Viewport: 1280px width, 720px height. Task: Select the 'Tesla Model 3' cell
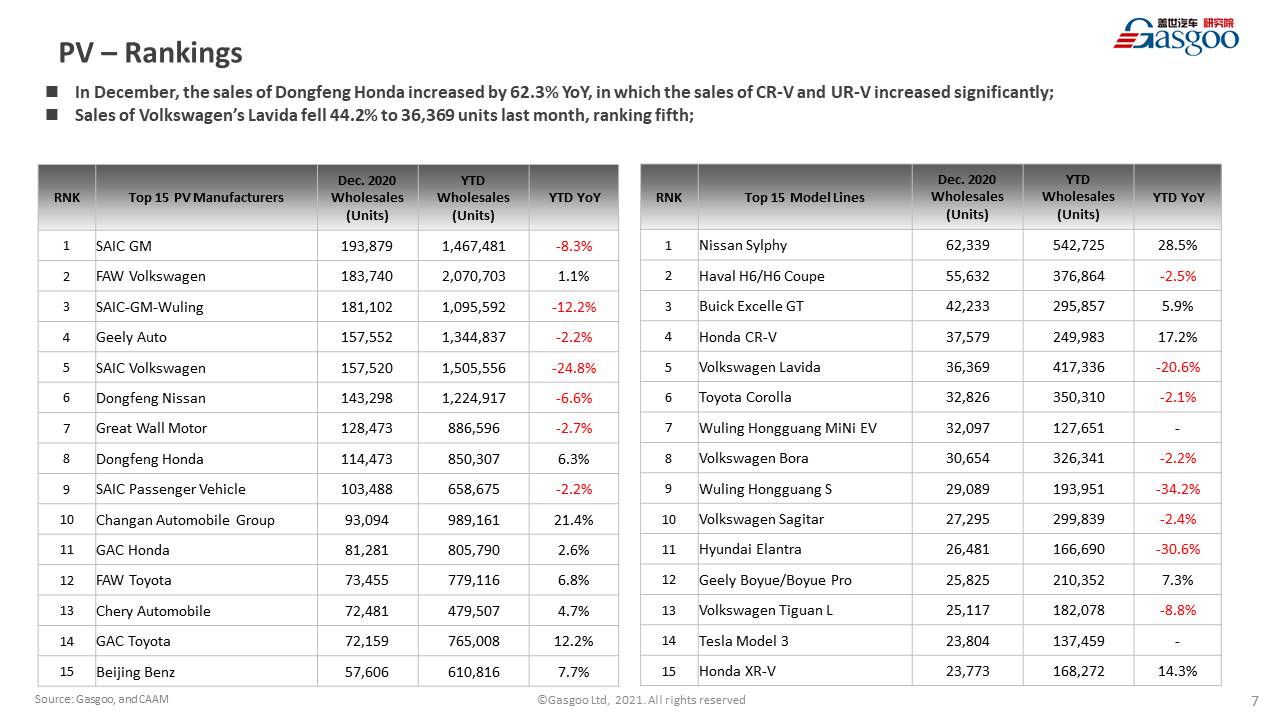(805, 641)
